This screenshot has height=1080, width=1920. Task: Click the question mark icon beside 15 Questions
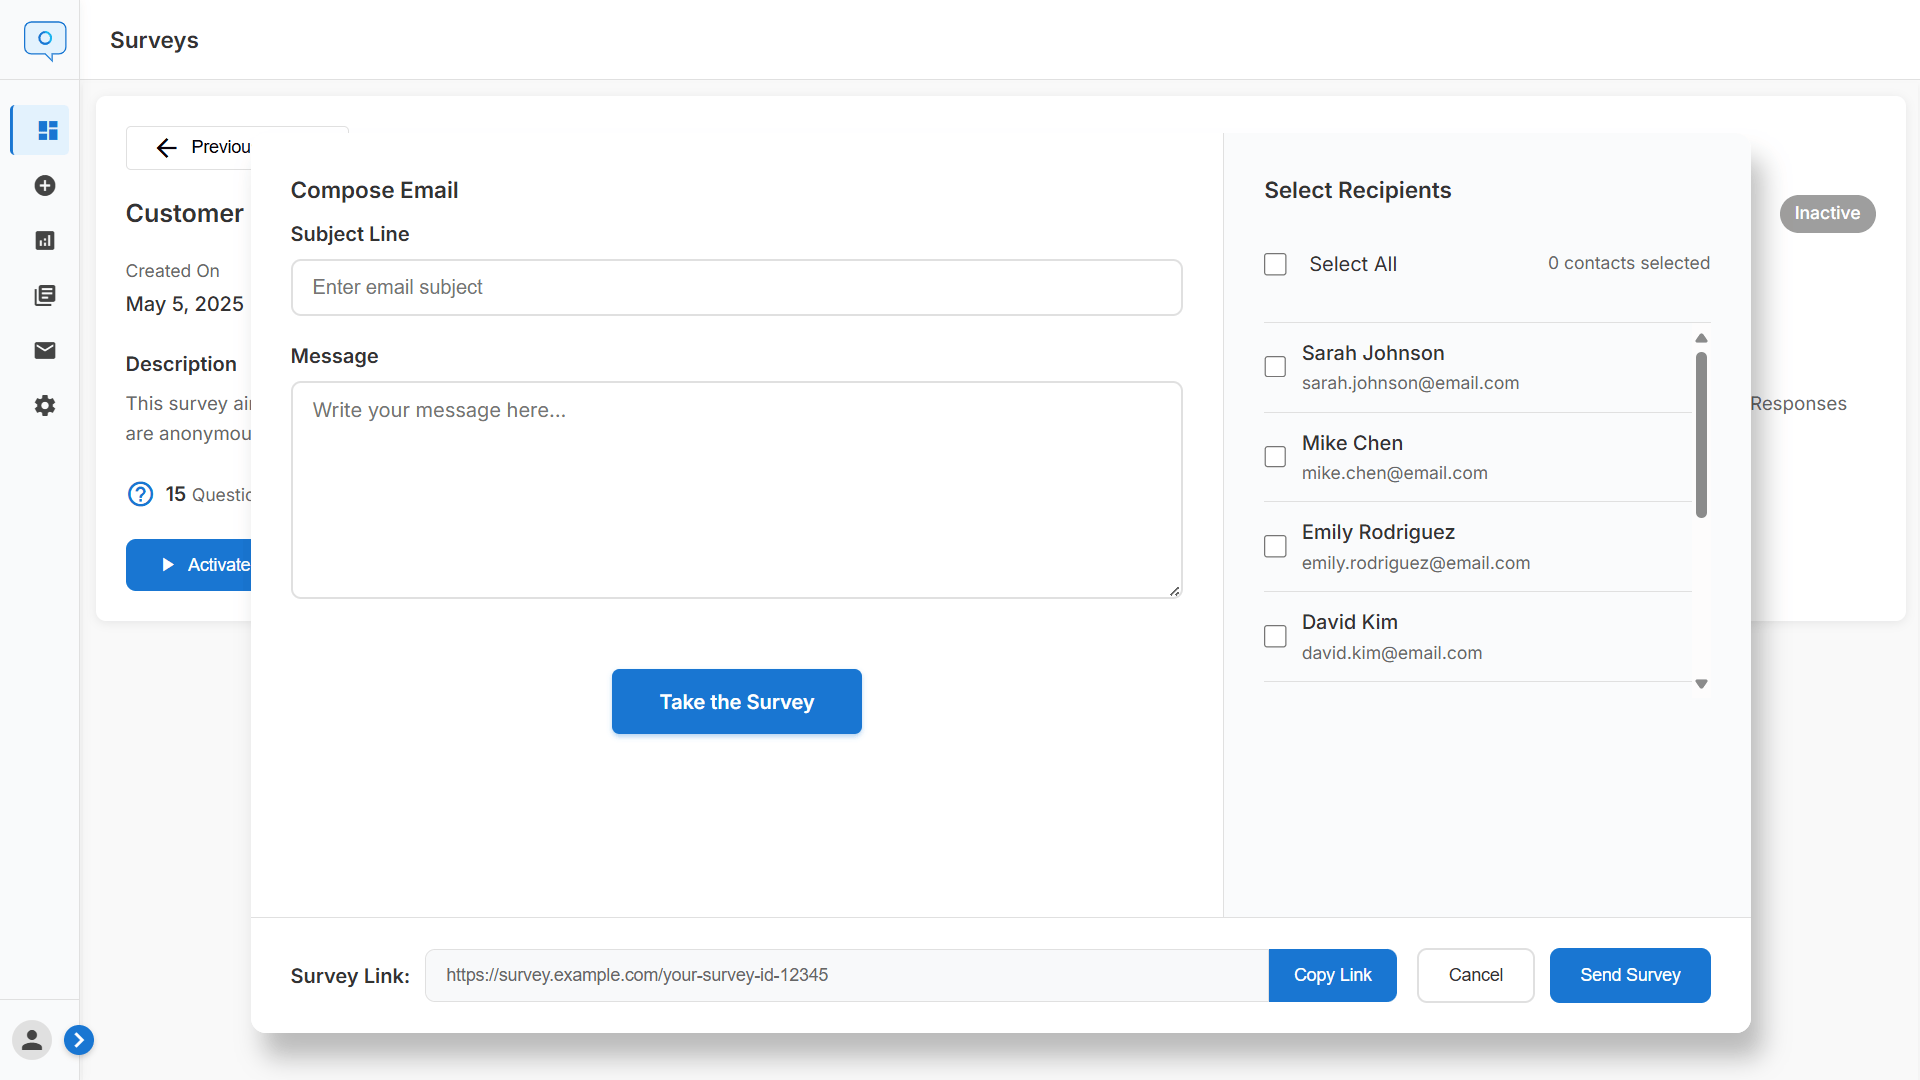click(x=140, y=494)
